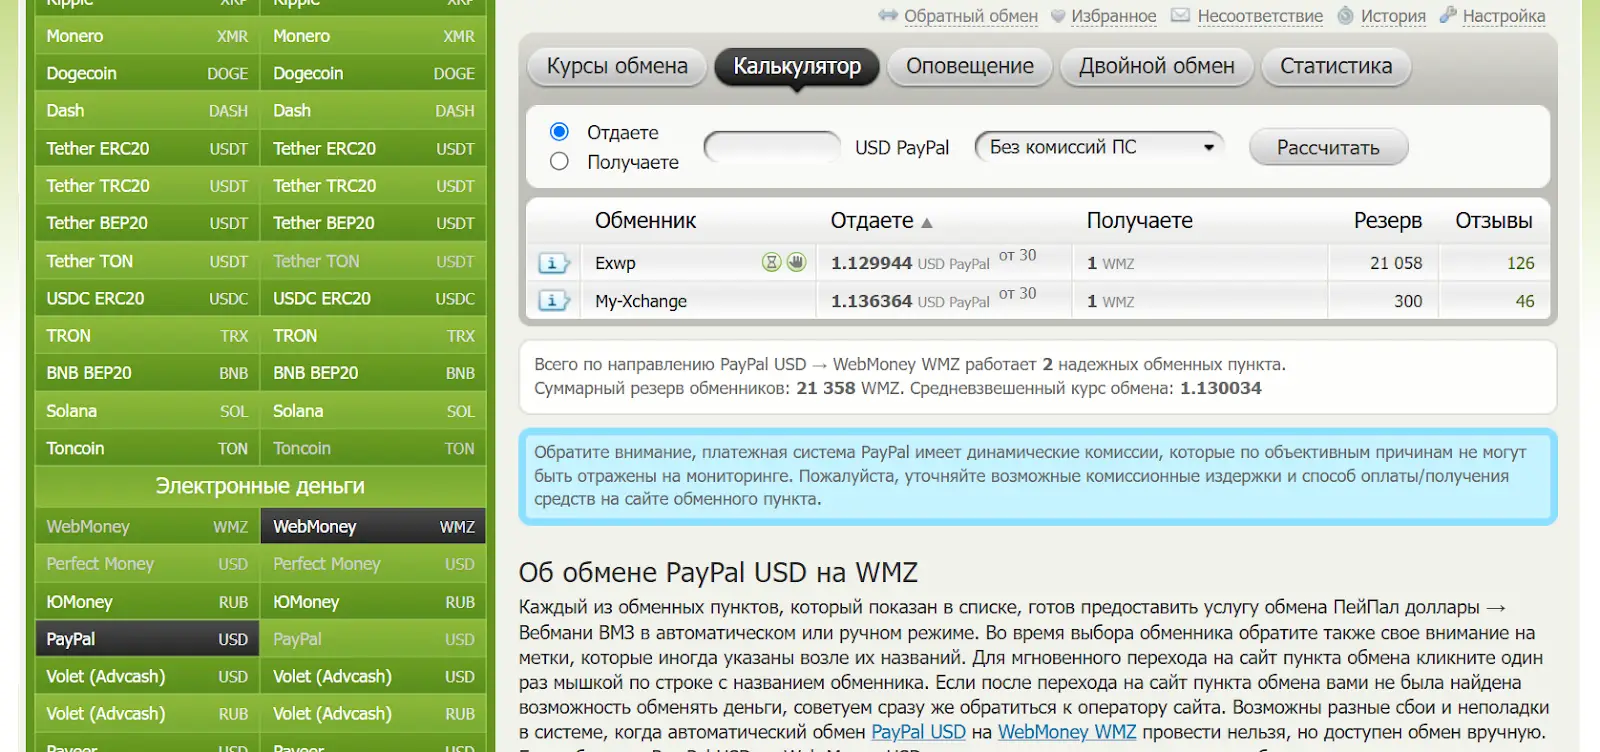The height and width of the screenshot is (752, 1600).
Task: Switch to Курсы обмена tab
Action: [x=617, y=66]
